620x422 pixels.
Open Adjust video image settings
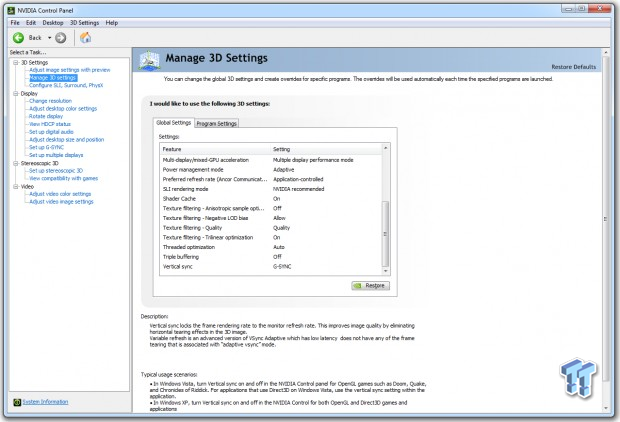click(61, 202)
